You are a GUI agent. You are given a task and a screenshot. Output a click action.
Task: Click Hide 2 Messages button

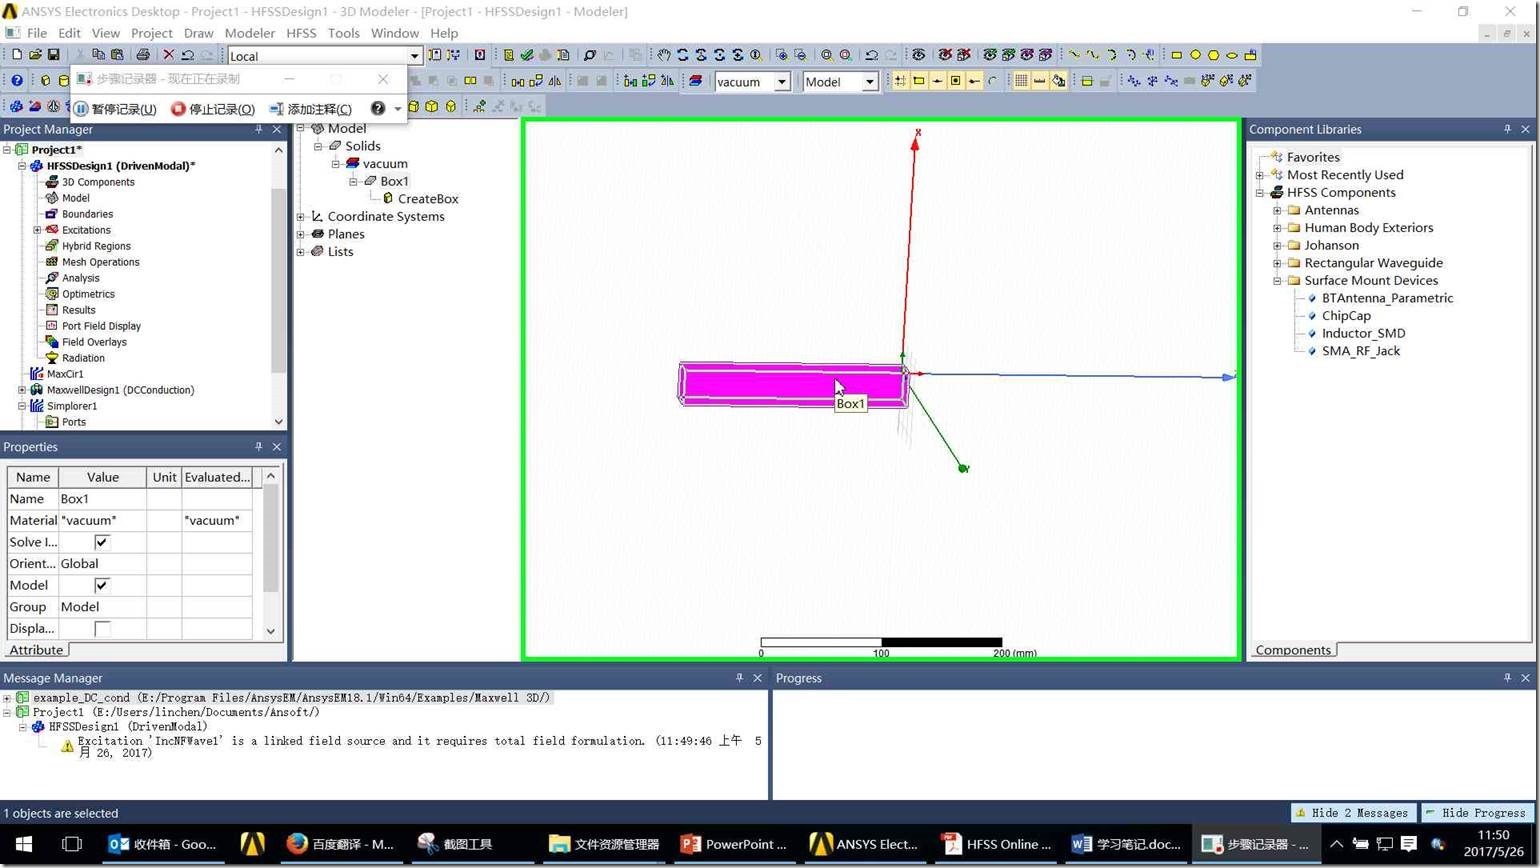coord(1353,813)
